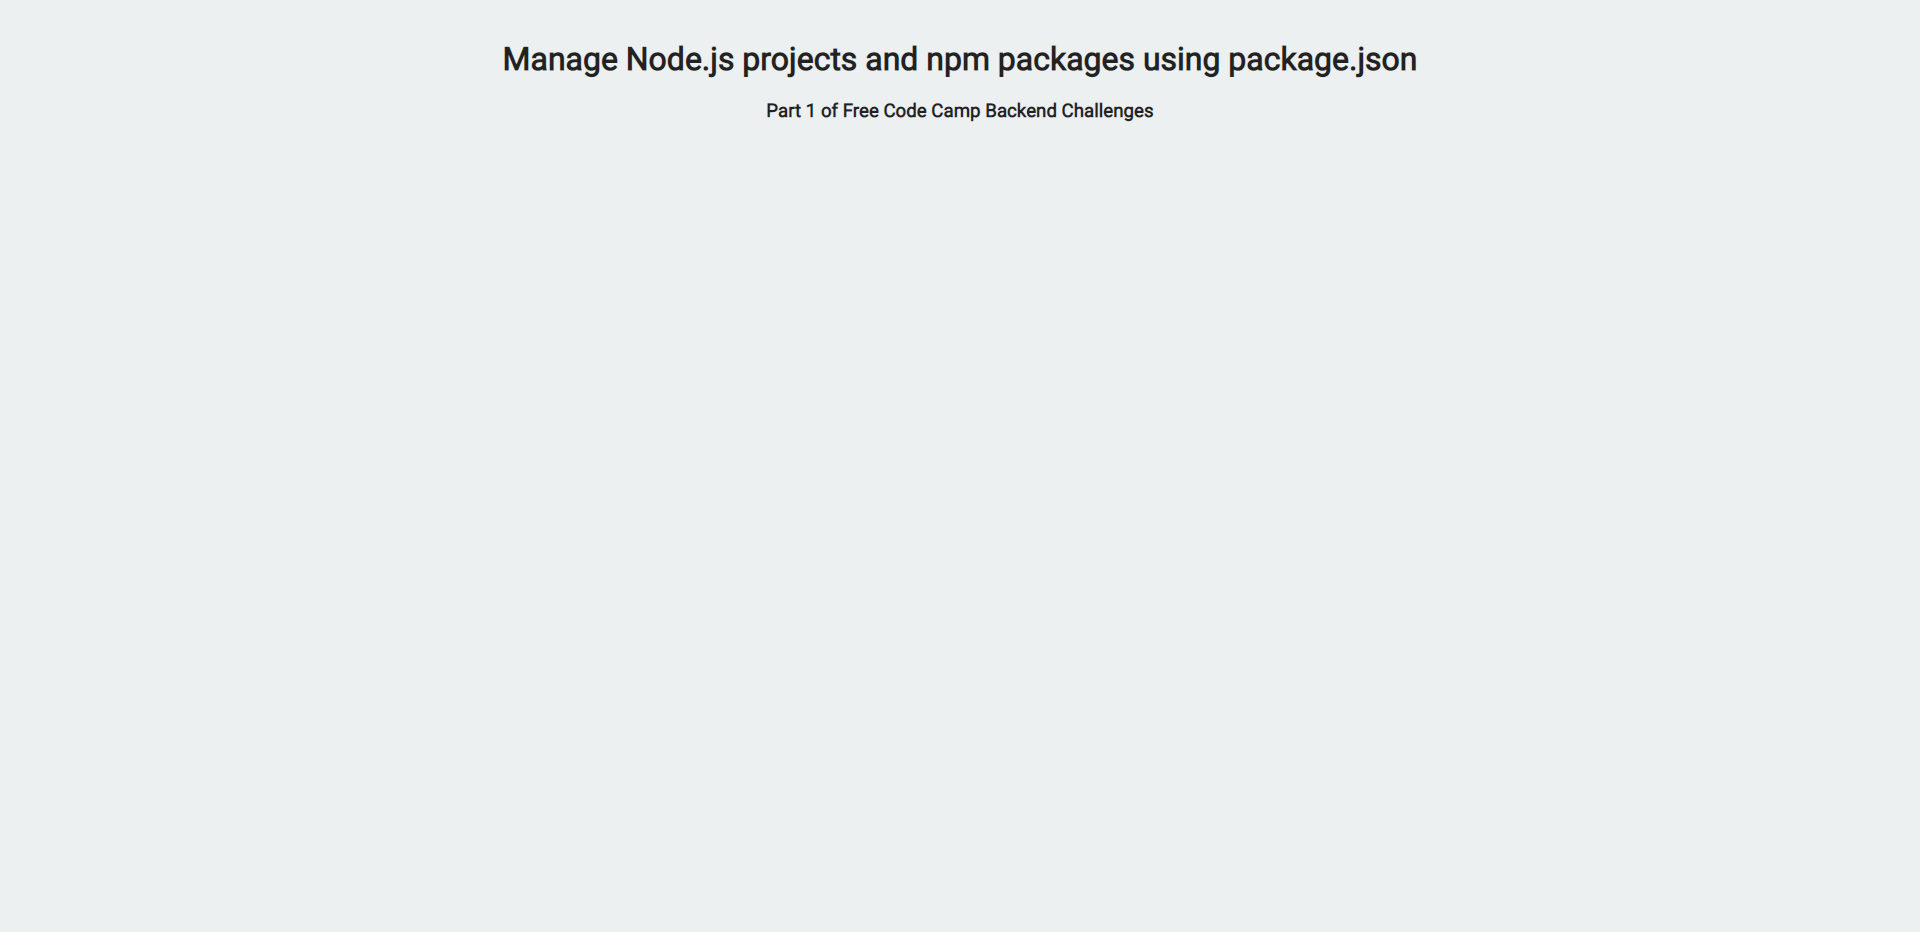Viewport: 1920px width, 932px height.
Task: Click "package.json" at the heading's end
Action: click(x=1322, y=60)
